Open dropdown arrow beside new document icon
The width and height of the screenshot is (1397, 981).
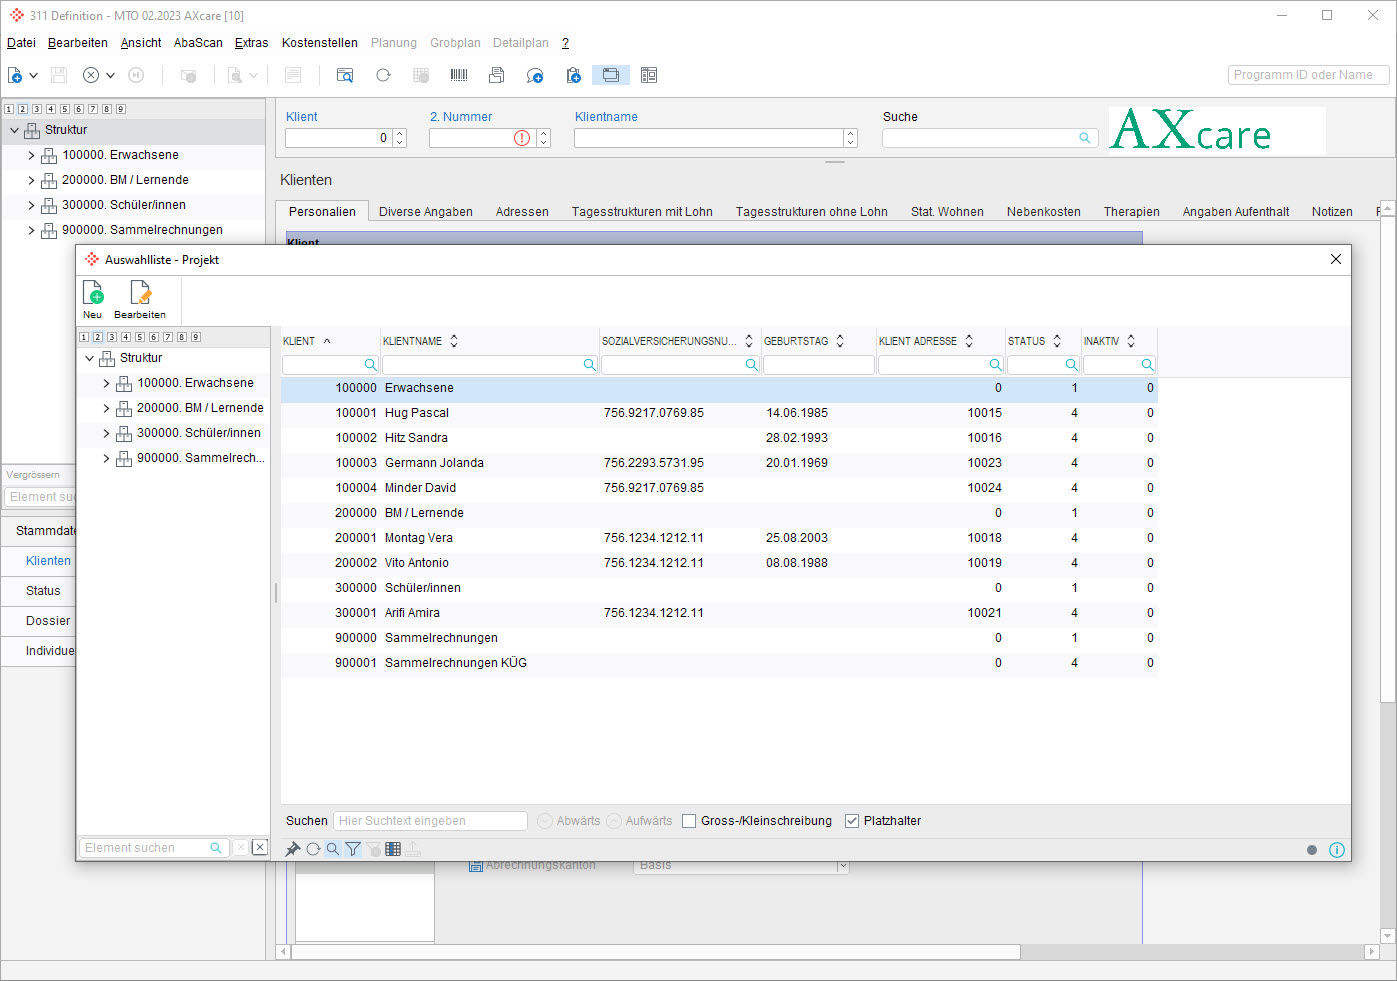click(x=33, y=75)
